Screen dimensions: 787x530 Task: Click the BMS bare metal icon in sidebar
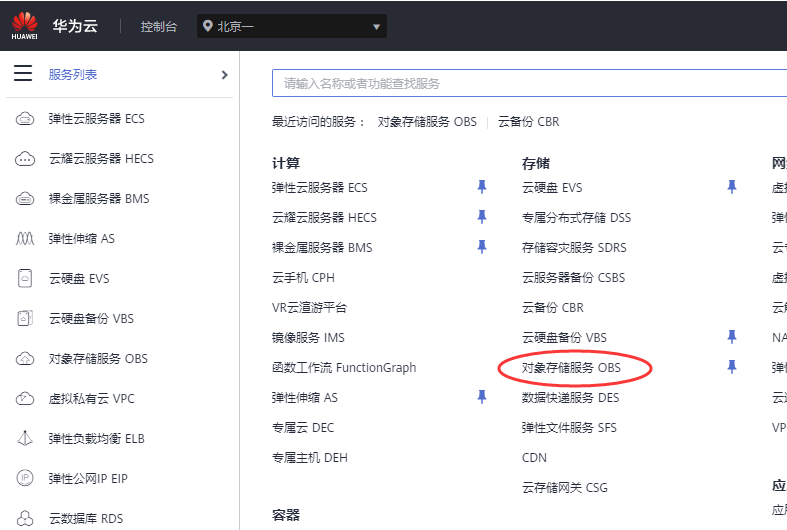coord(25,199)
